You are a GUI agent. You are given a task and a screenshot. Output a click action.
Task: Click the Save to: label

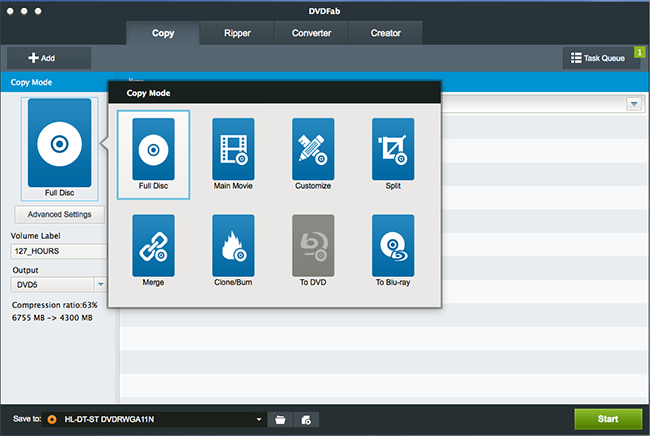27,419
